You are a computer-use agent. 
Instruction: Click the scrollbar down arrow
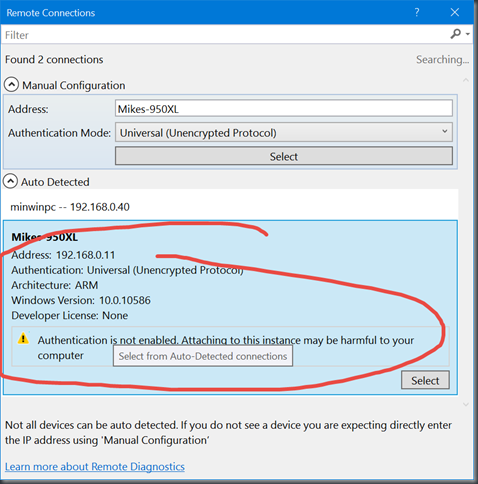point(466,404)
